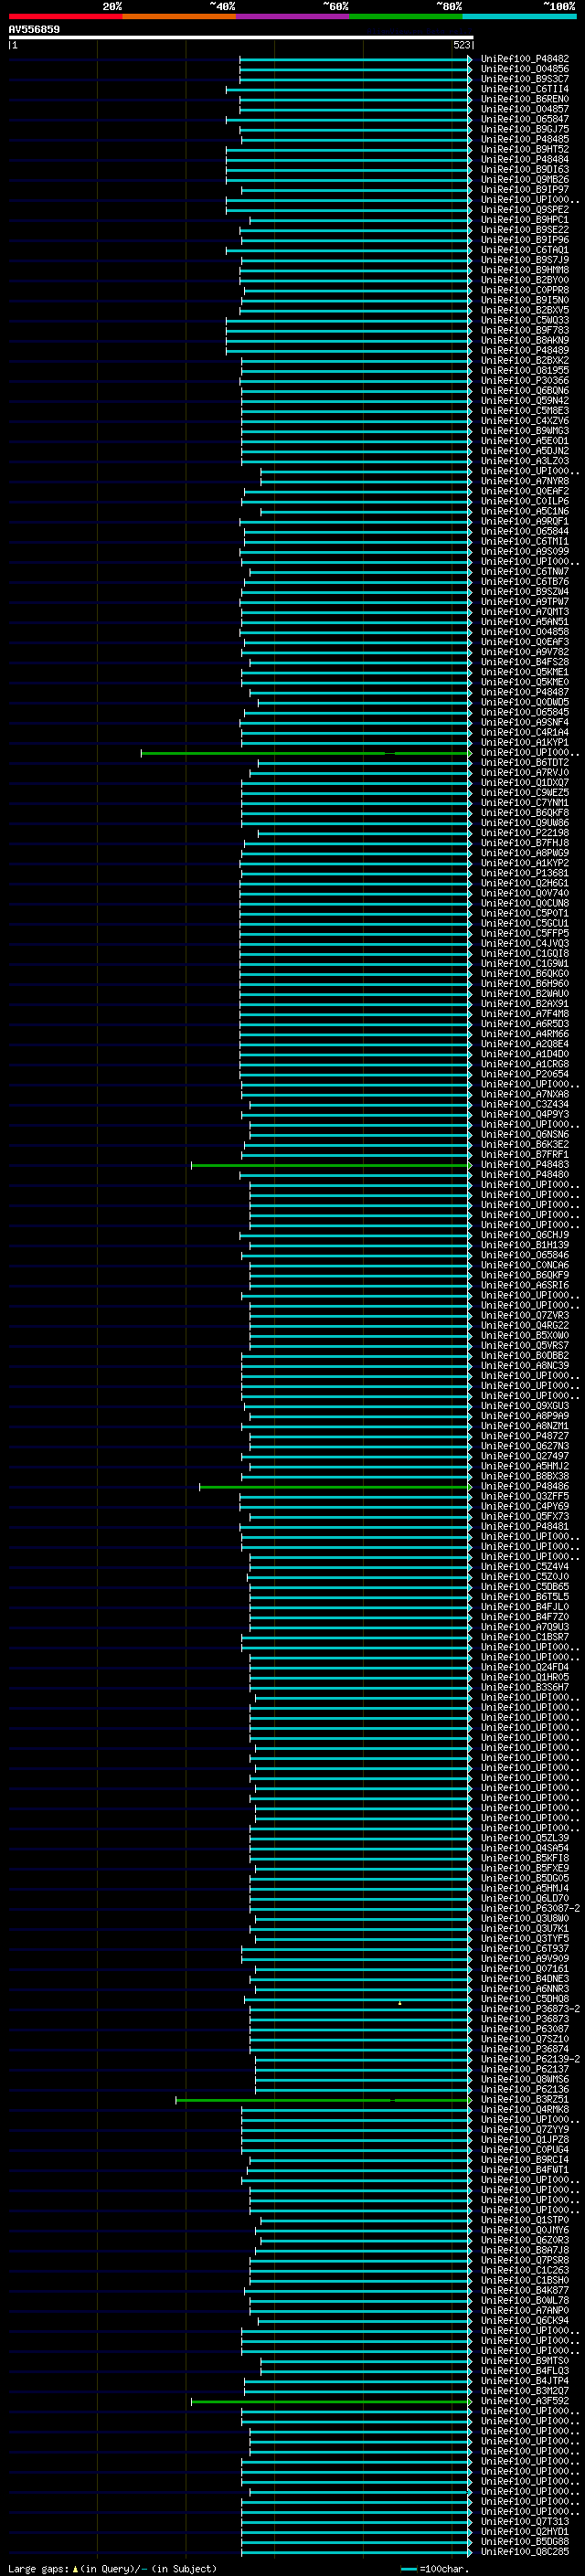Select hit UniRef100_C3Z434

(x=524, y=1104)
